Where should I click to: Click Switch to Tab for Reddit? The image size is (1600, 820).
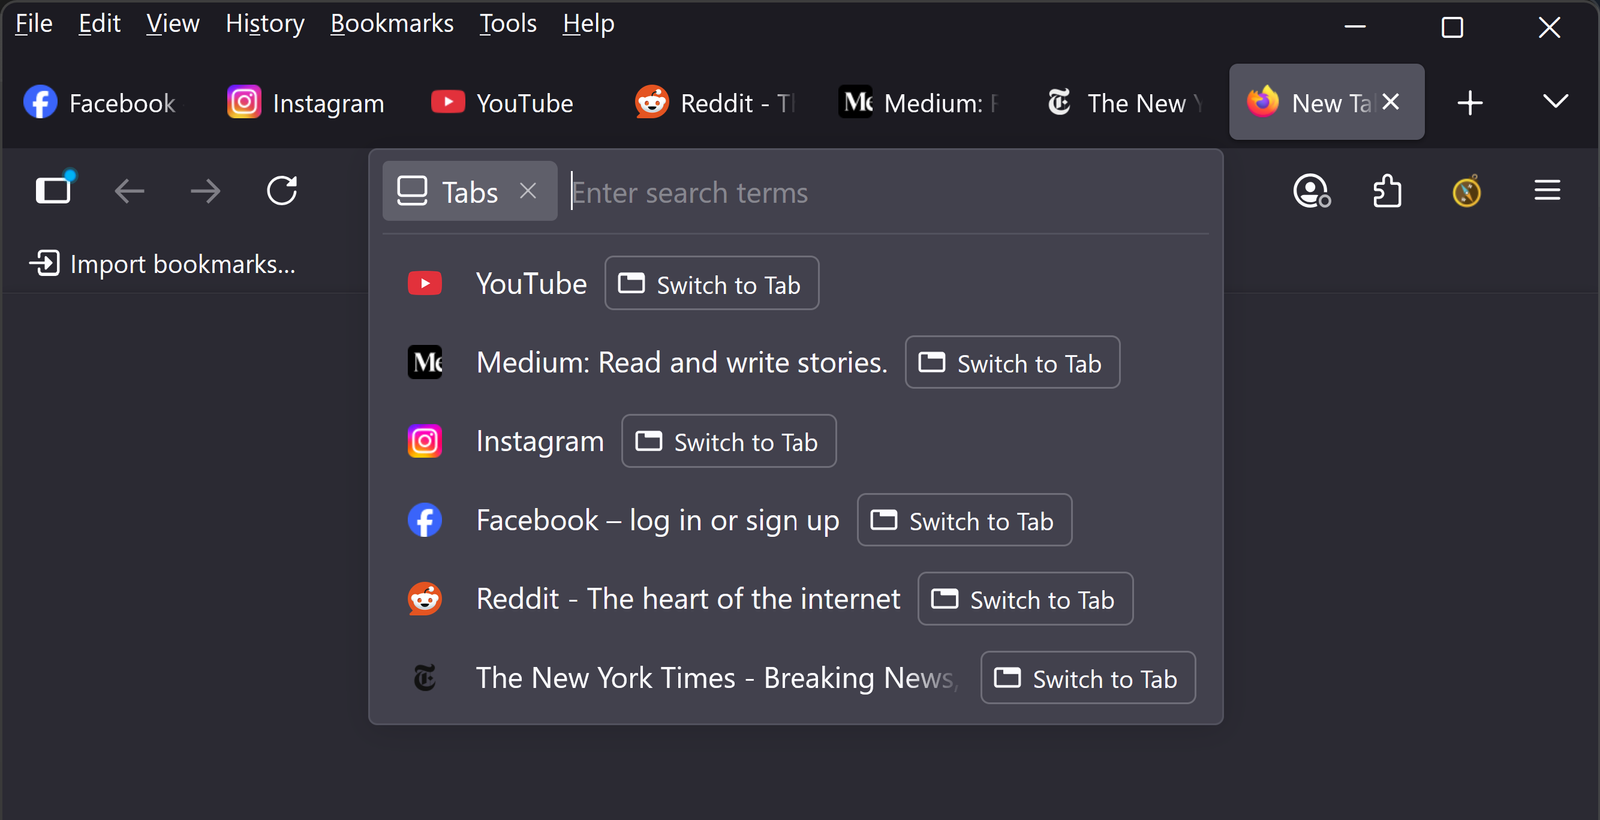(1025, 599)
